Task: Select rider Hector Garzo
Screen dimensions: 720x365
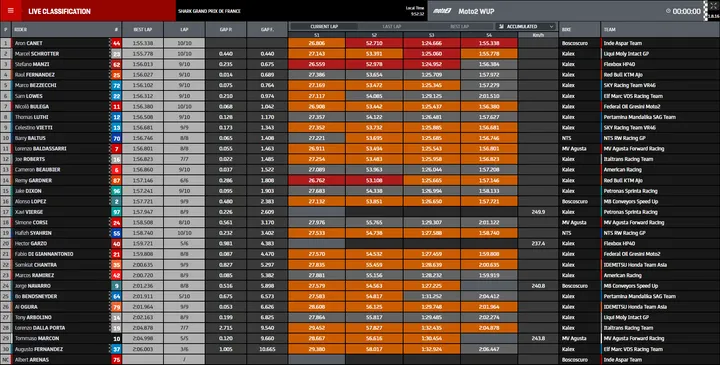Action: click(x=31, y=244)
